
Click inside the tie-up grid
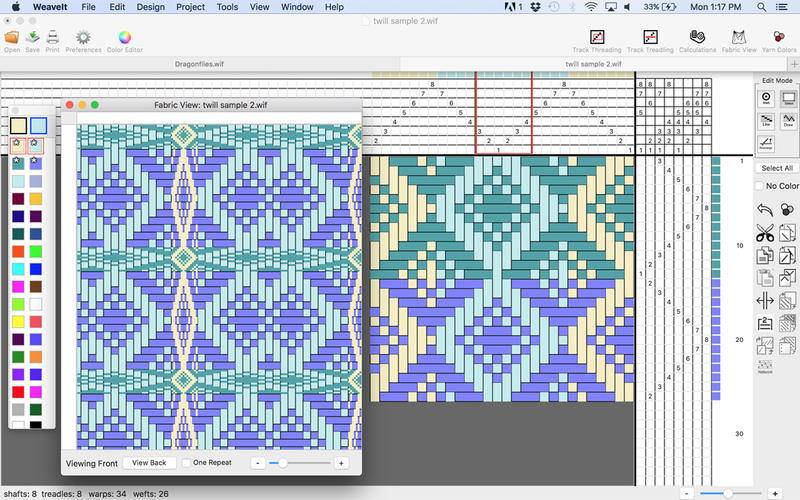(x=673, y=117)
